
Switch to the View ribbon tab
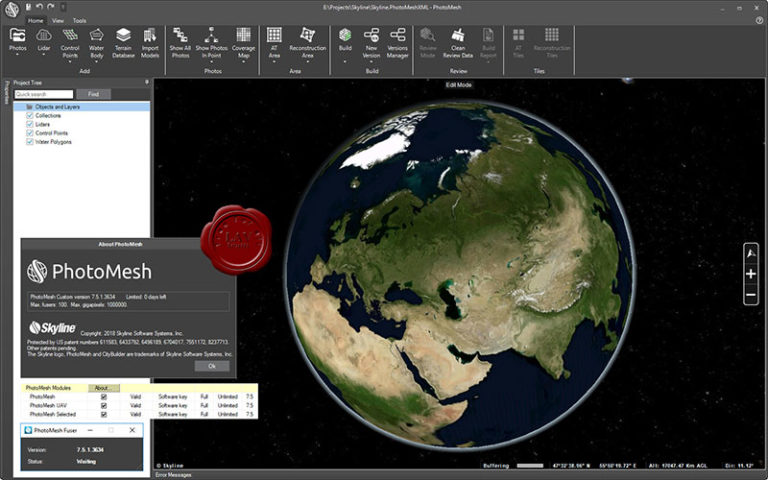58,20
